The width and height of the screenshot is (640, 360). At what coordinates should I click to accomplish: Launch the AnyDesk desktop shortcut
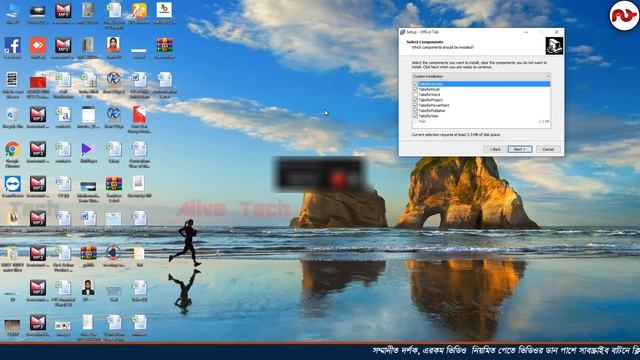(x=38, y=47)
